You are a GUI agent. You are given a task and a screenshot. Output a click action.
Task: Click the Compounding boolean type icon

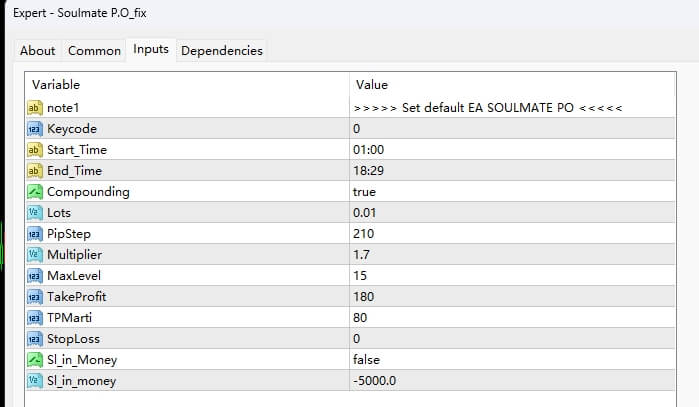pyautogui.click(x=35, y=191)
